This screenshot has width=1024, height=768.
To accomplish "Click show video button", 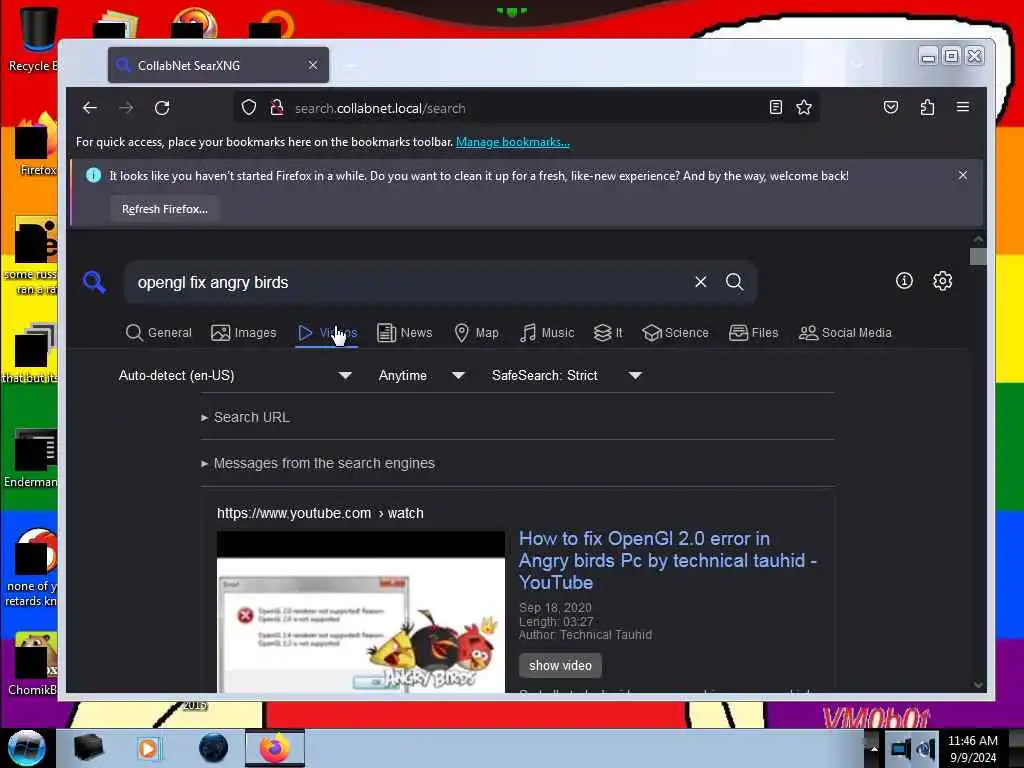I will point(560,665).
